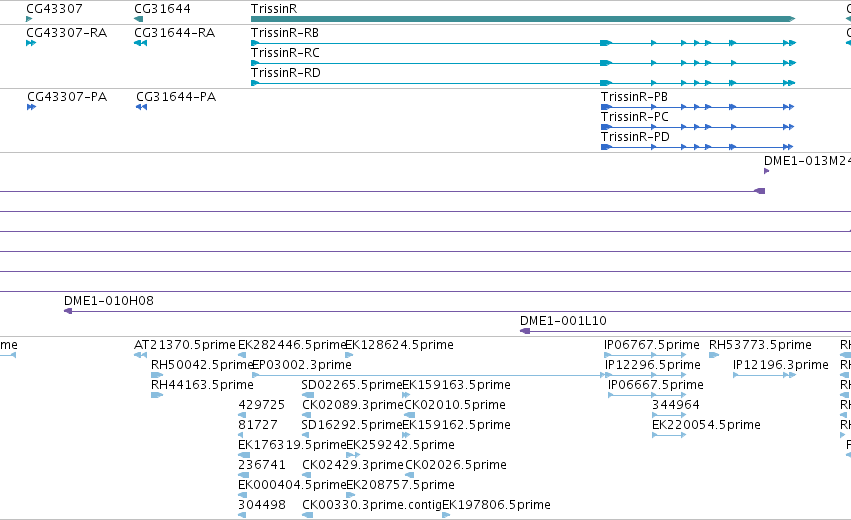Screen dimensions: 851x520
Task: Select the CK02089.3prime EST label
Action: pos(353,405)
